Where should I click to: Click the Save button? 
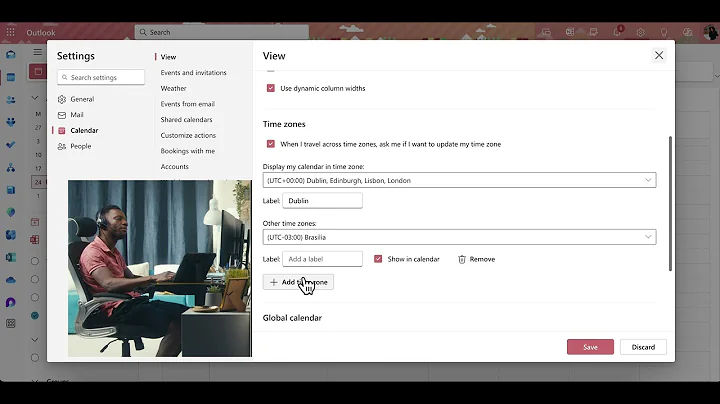pos(590,347)
